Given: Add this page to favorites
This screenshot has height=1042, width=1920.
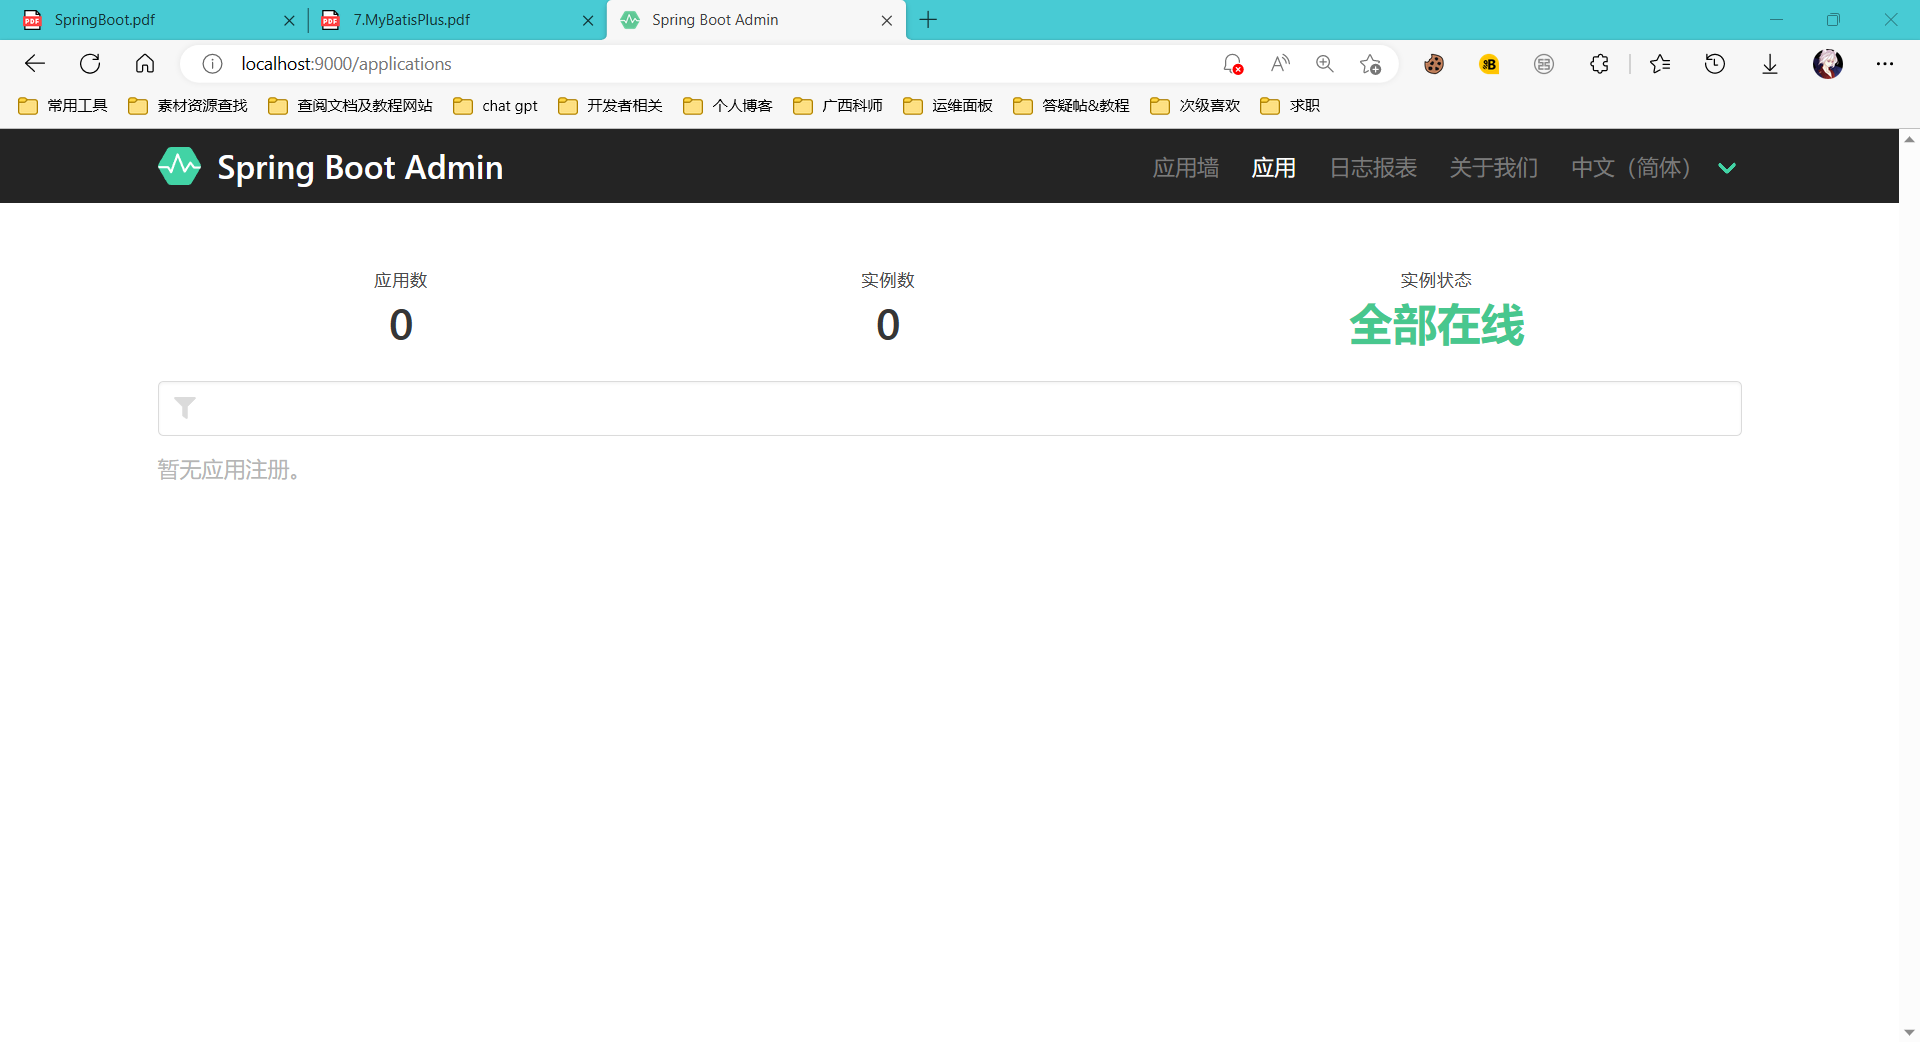Looking at the screenshot, I should [x=1370, y=64].
